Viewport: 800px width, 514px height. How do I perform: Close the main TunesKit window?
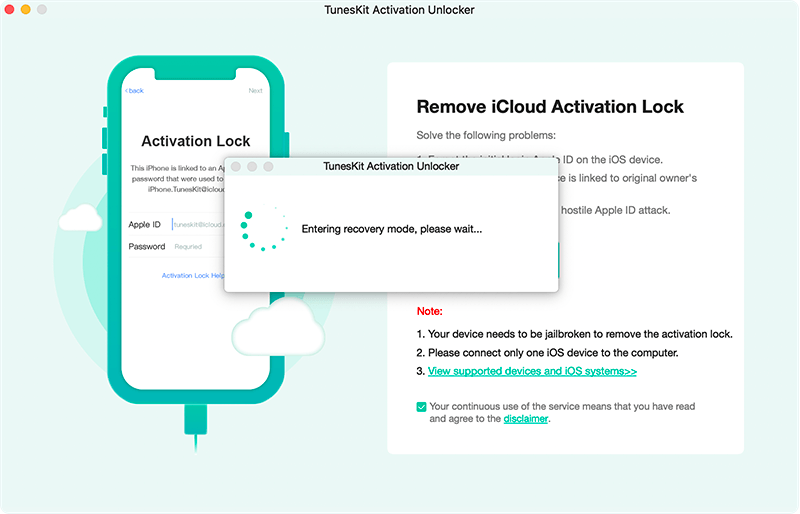12,10
